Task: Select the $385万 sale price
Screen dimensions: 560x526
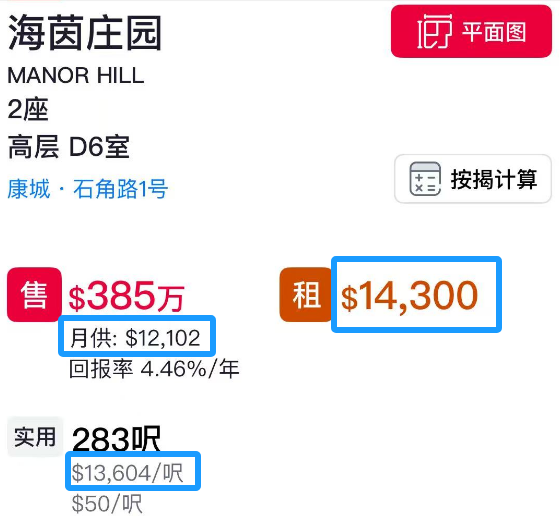Action: [x=126, y=296]
